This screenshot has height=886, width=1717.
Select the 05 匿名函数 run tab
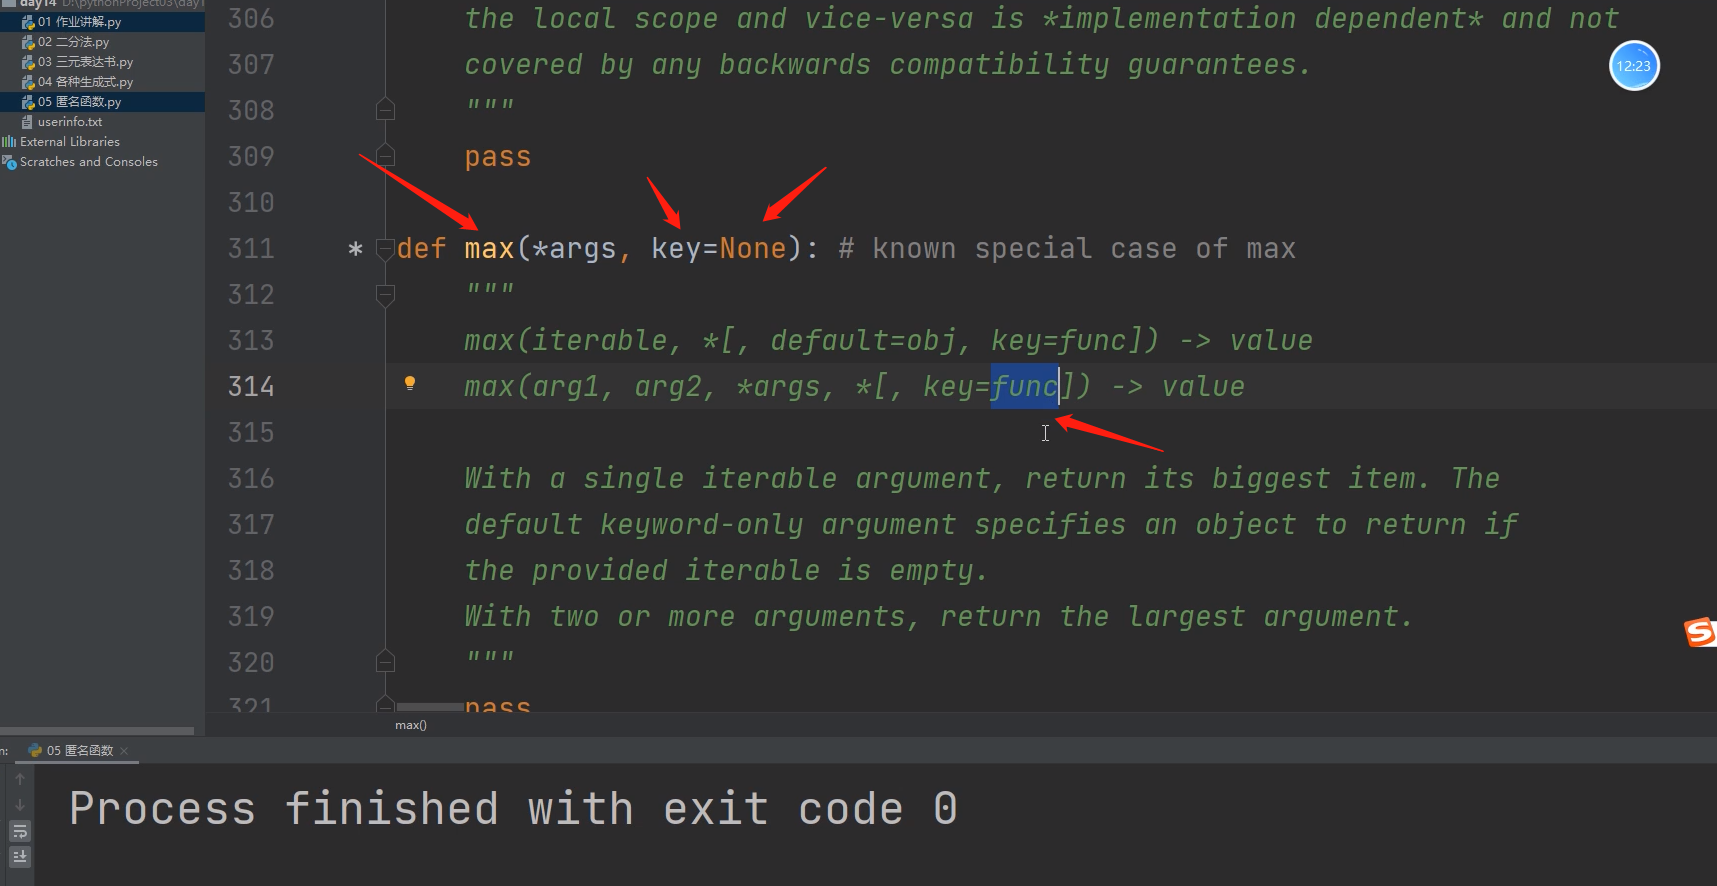pos(78,751)
